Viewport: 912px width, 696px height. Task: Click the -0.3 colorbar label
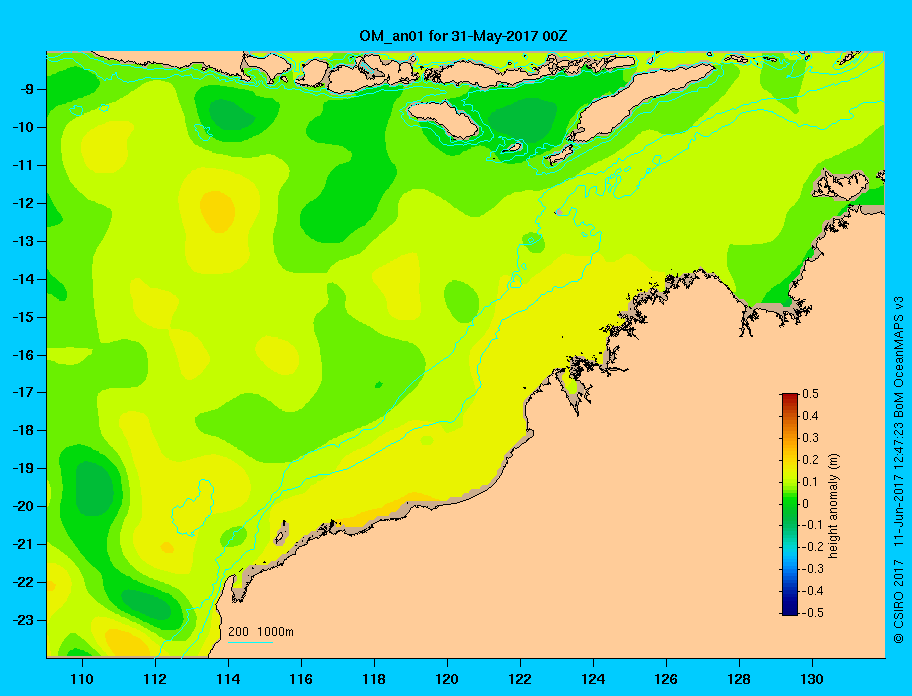point(813,569)
